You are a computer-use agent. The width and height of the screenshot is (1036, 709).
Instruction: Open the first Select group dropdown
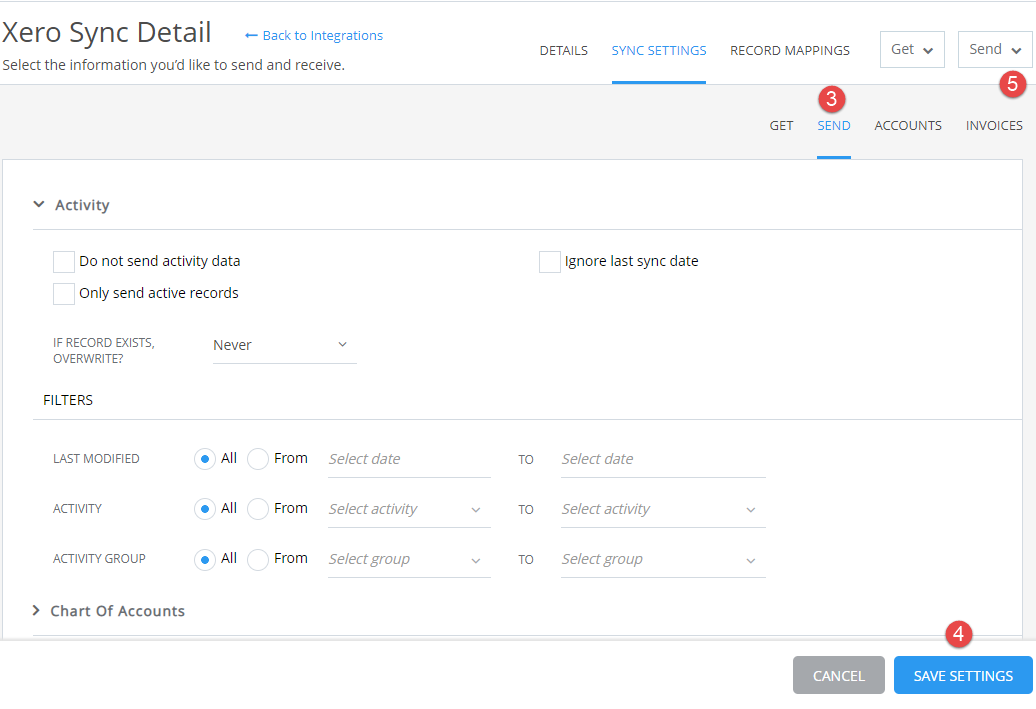(409, 560)
